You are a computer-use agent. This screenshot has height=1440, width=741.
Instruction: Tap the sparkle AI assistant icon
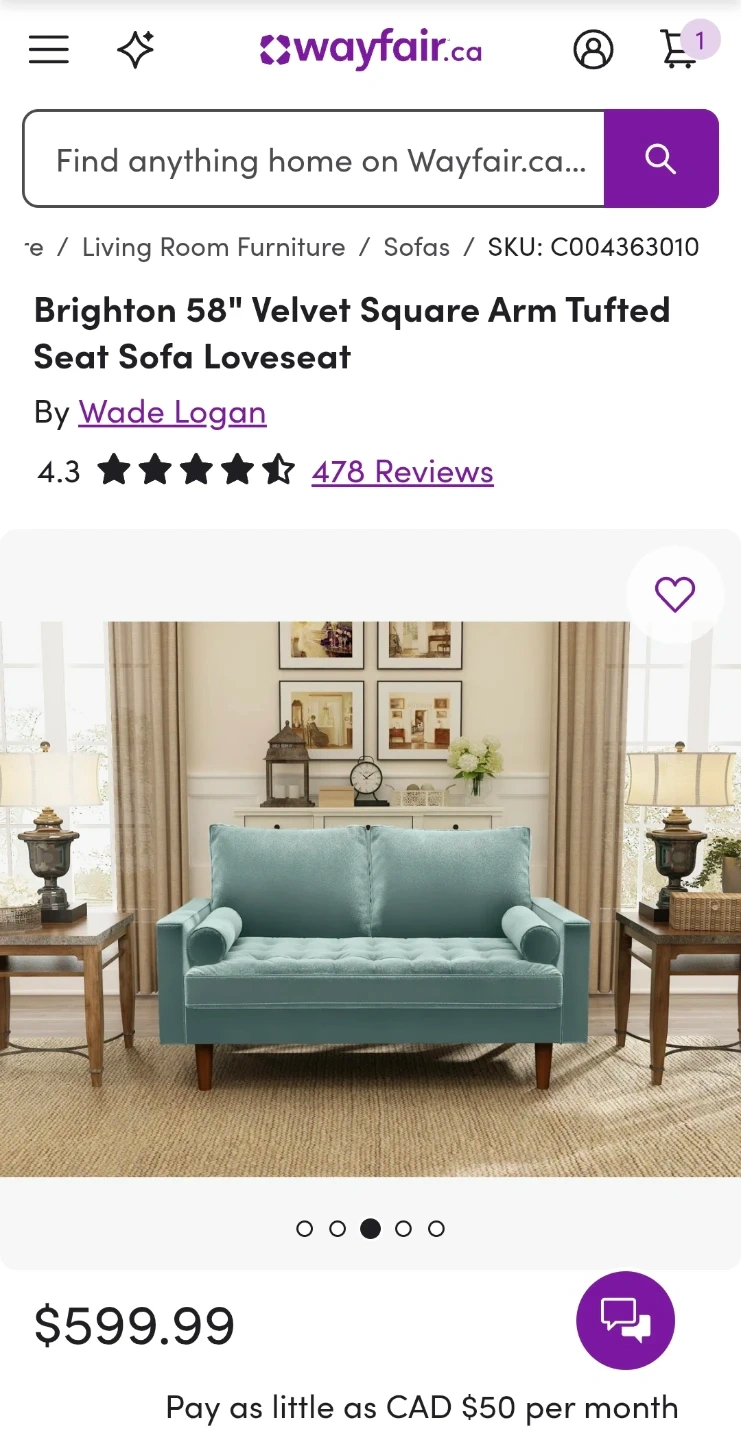[136, 49]
